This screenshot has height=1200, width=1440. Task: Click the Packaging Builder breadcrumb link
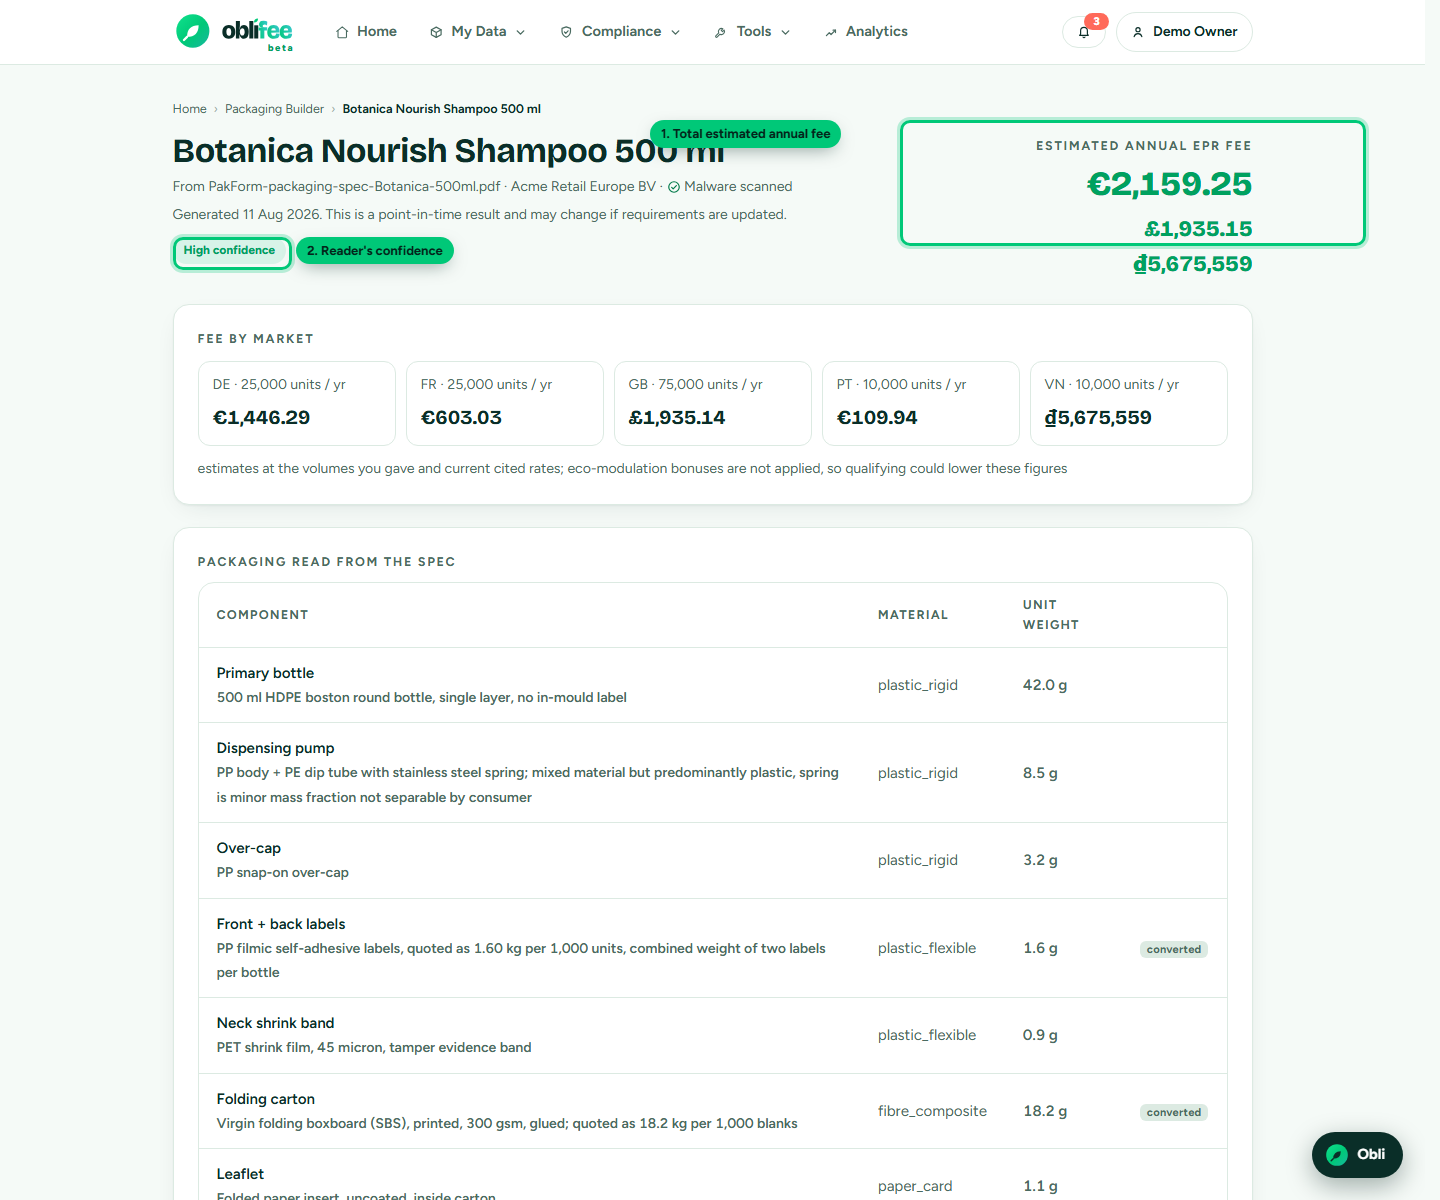click(274, 109)
